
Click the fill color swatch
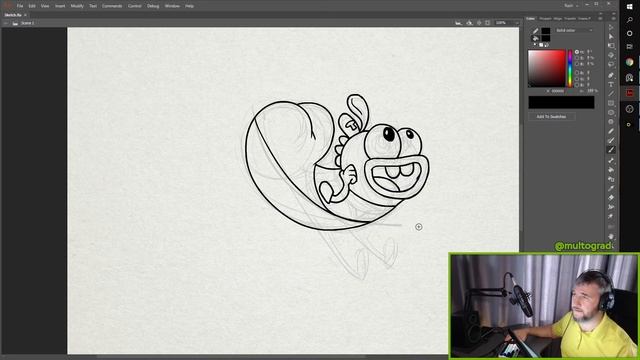(x=546, y=38)
